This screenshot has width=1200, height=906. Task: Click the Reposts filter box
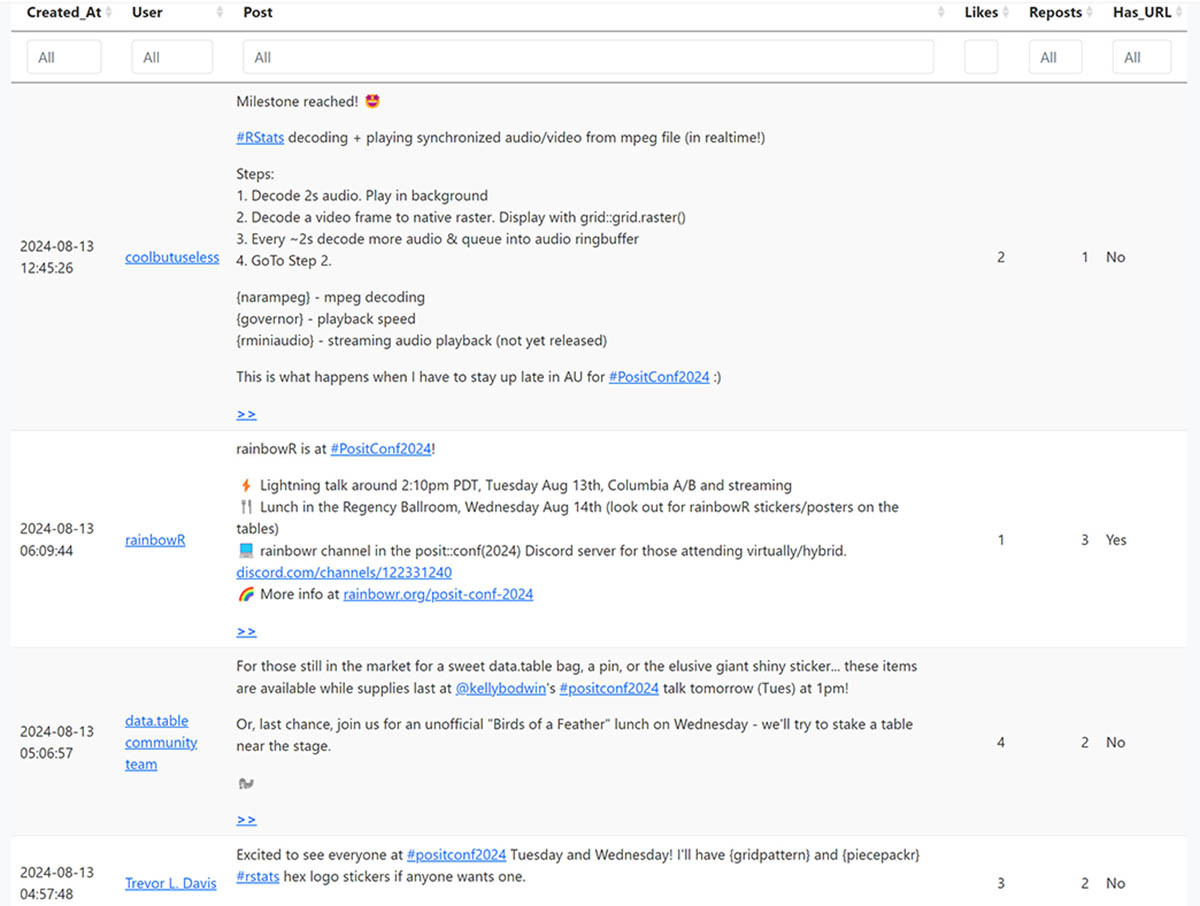pos(1055,57)
